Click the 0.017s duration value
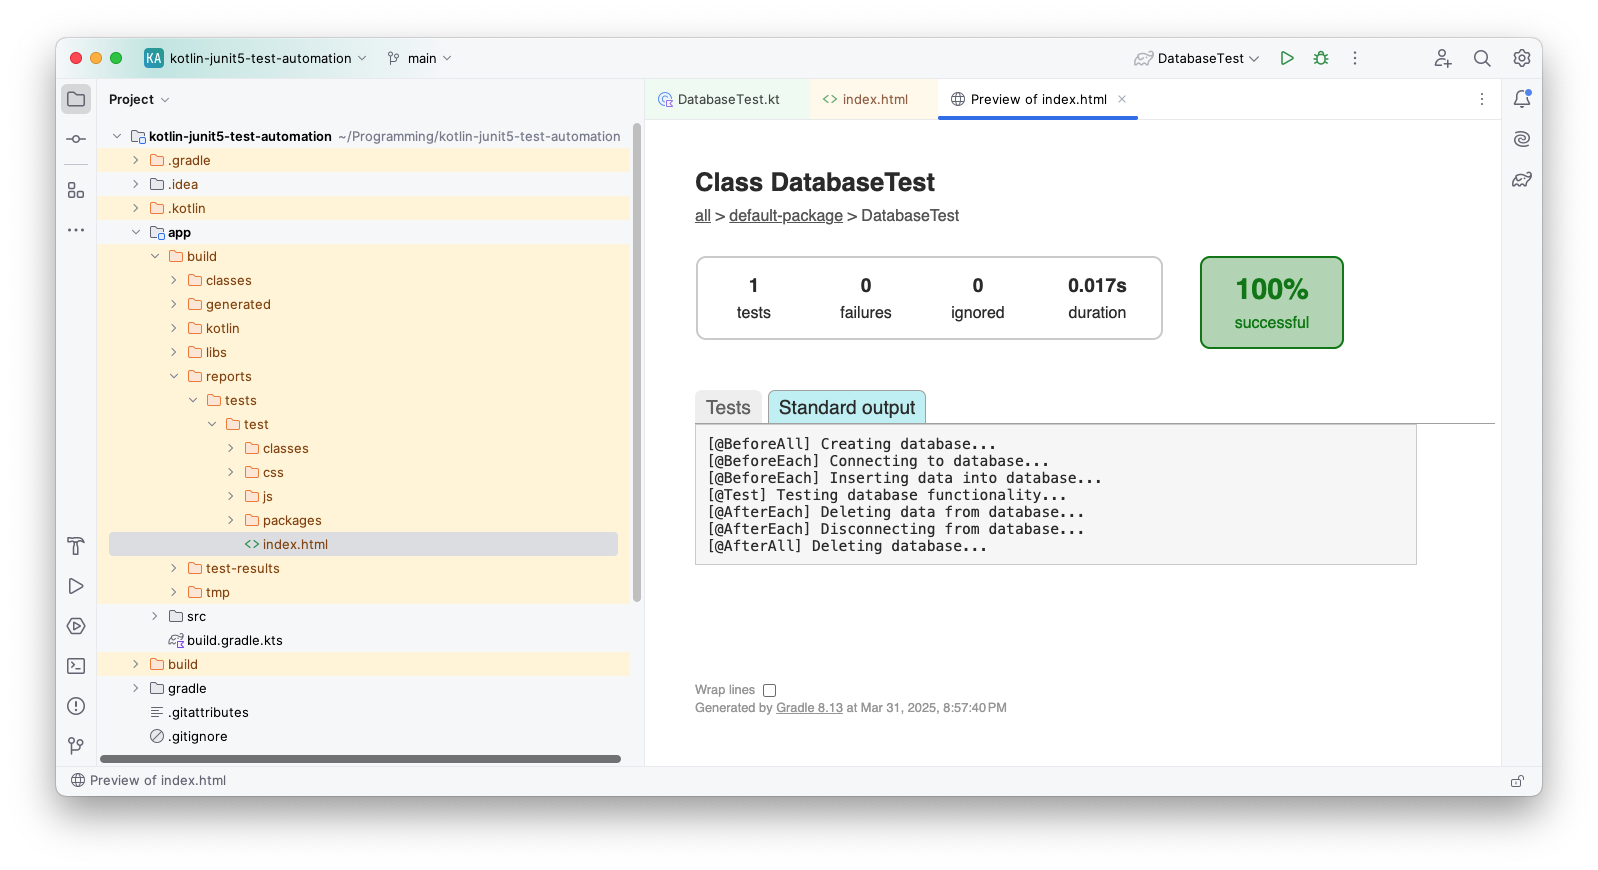Image resolution: width=1598 pixels, height=870 pixels. tap(1097, 286)
